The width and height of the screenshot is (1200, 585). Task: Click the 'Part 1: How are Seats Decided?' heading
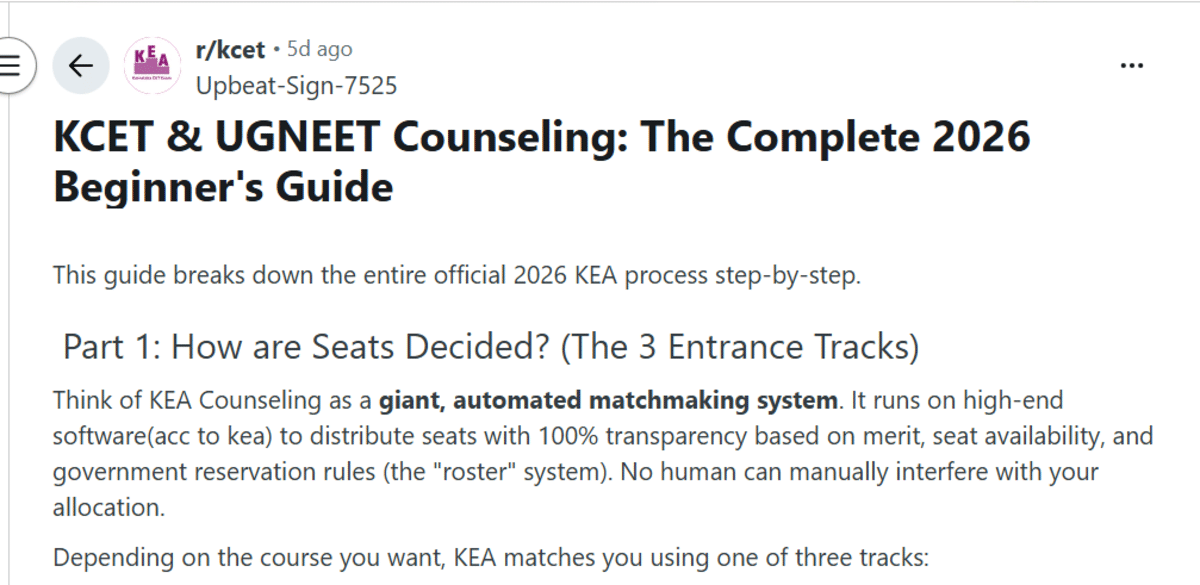point(306,347)
